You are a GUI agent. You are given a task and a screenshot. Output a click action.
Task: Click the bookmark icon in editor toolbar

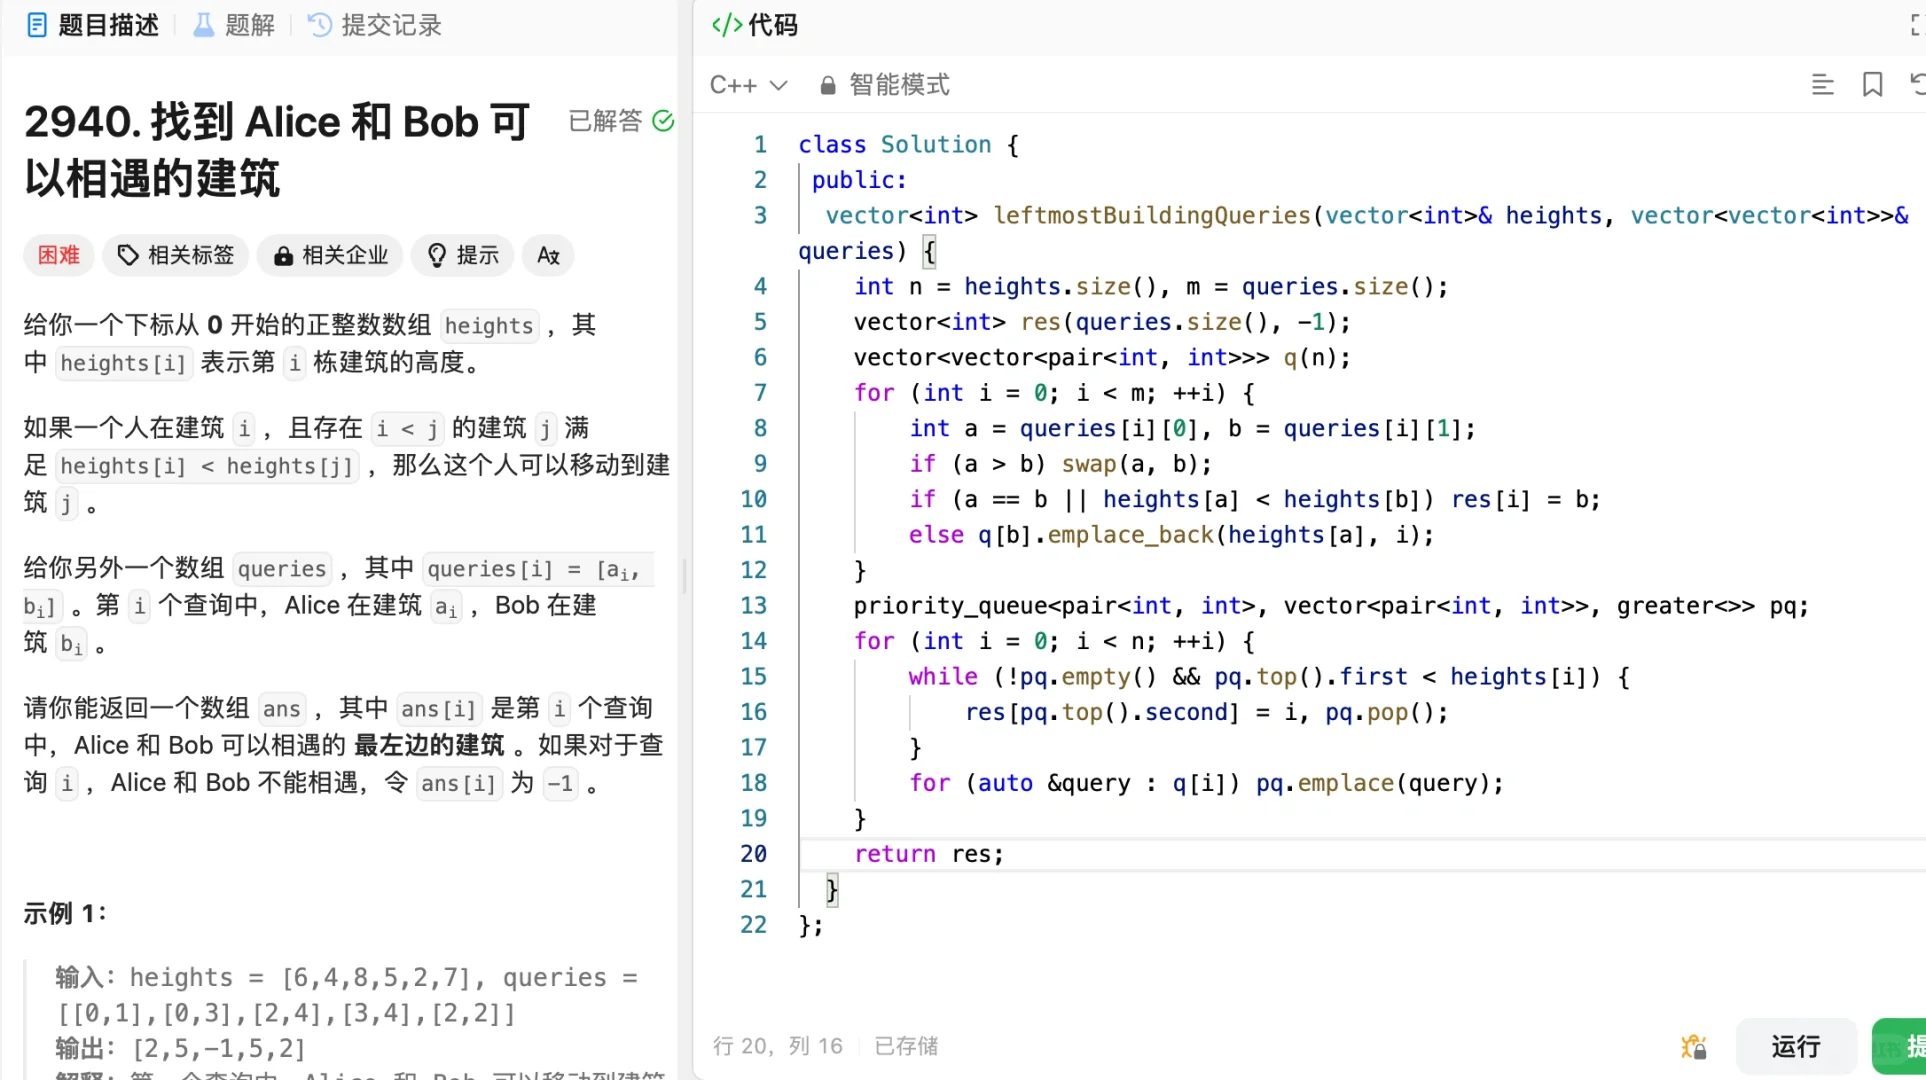click(1872, 85)
